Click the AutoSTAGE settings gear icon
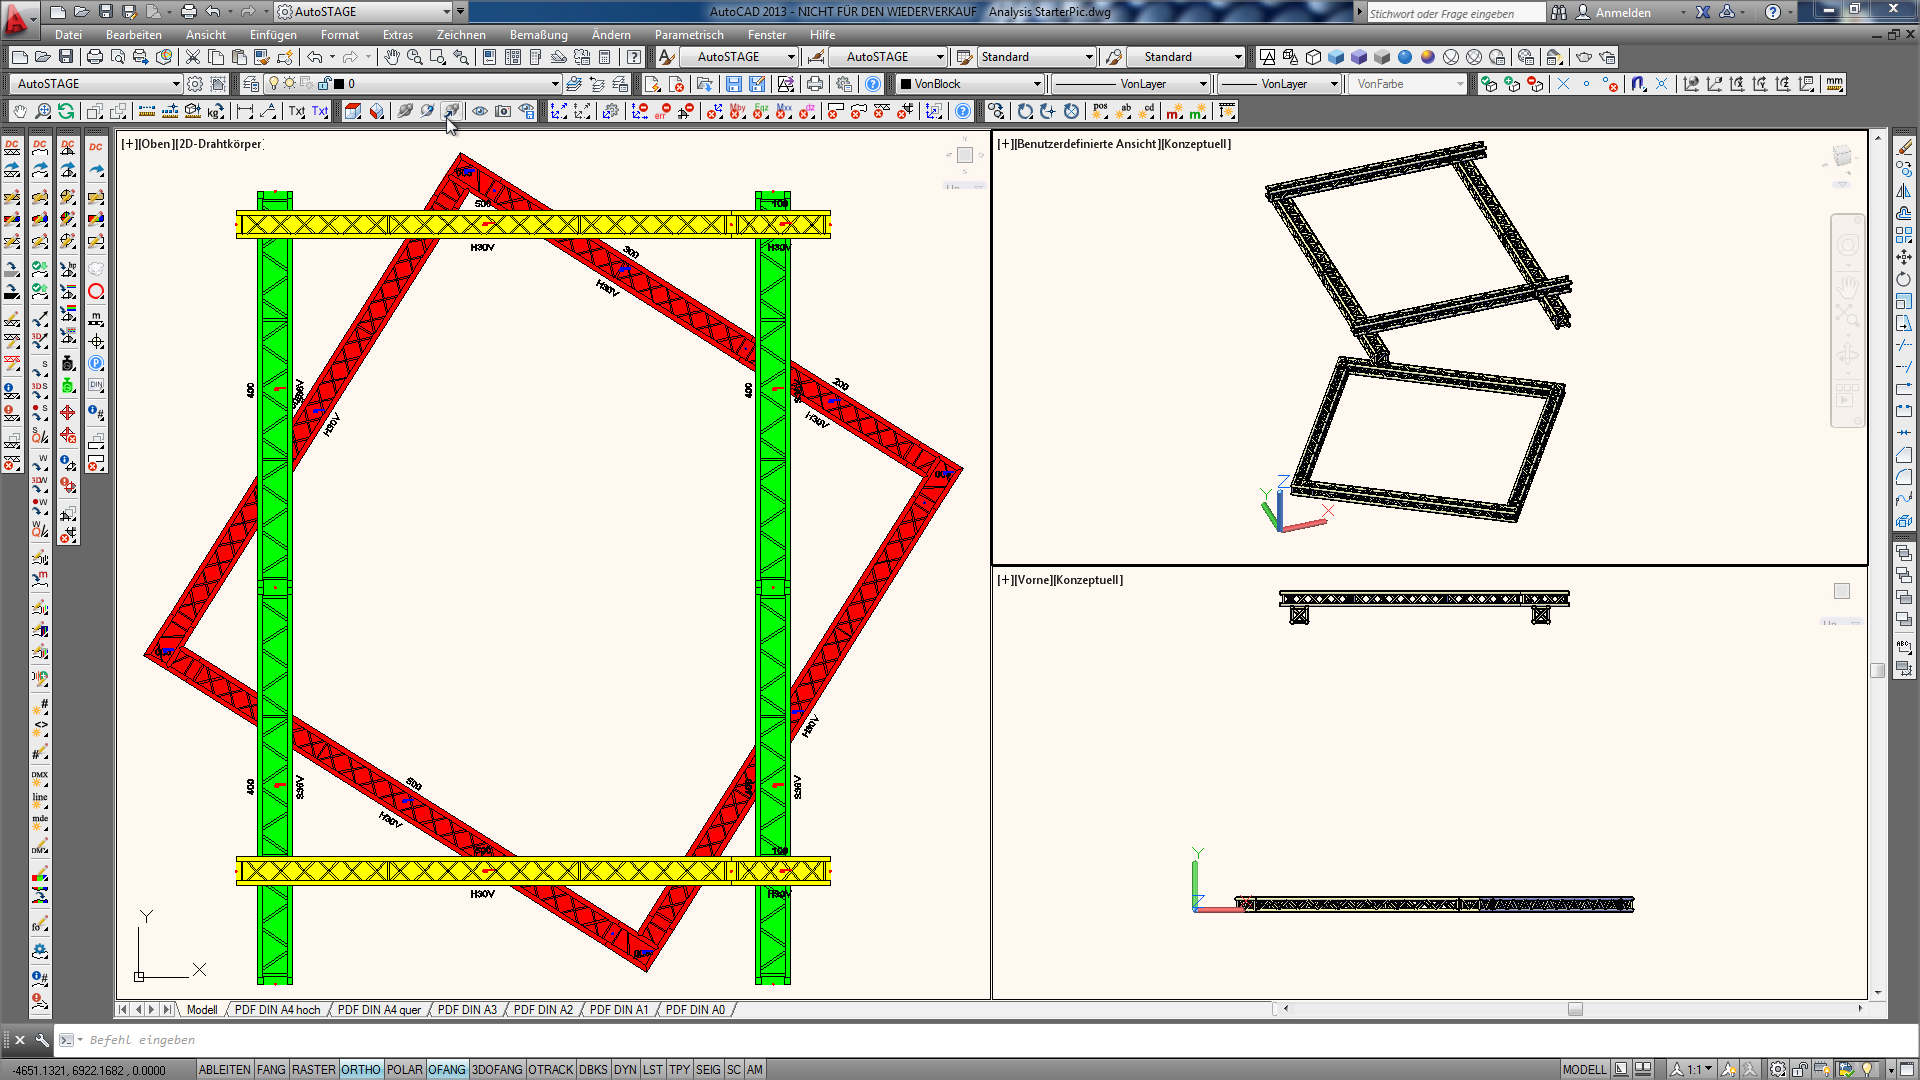 pos(195,84)
